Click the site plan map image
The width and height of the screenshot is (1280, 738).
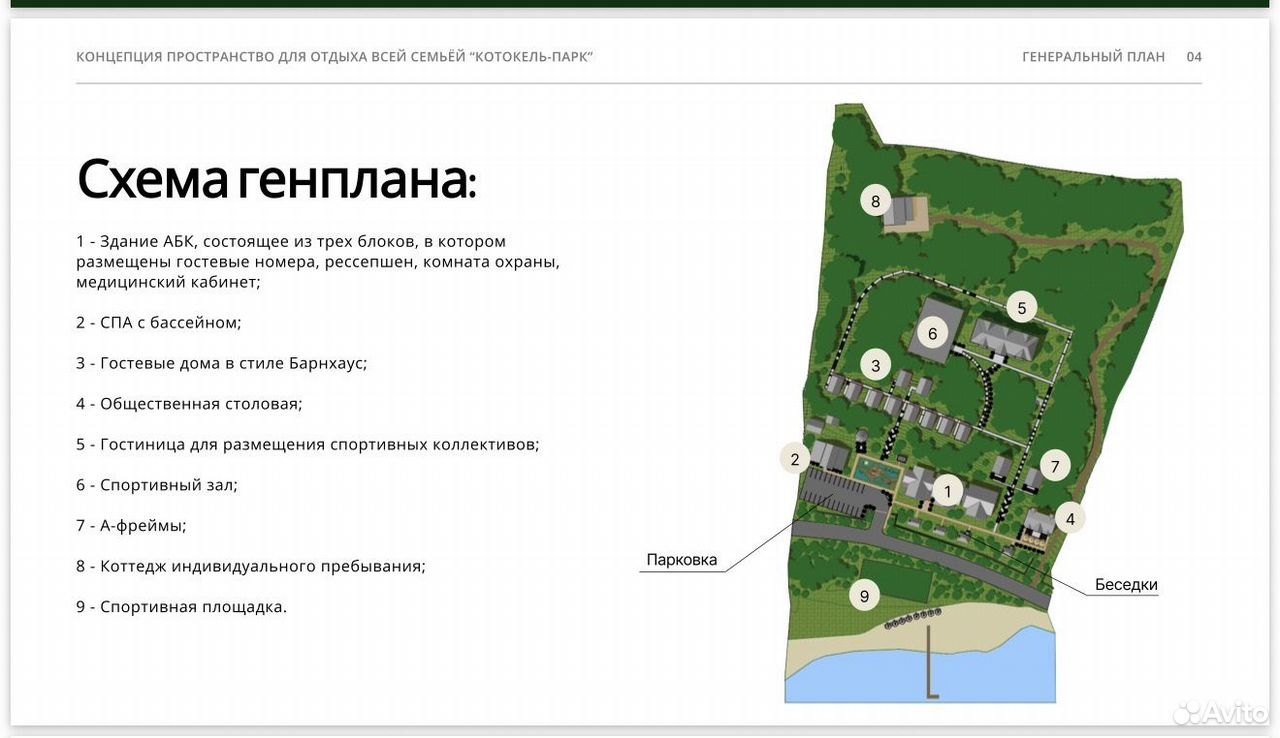coord(985,403)
